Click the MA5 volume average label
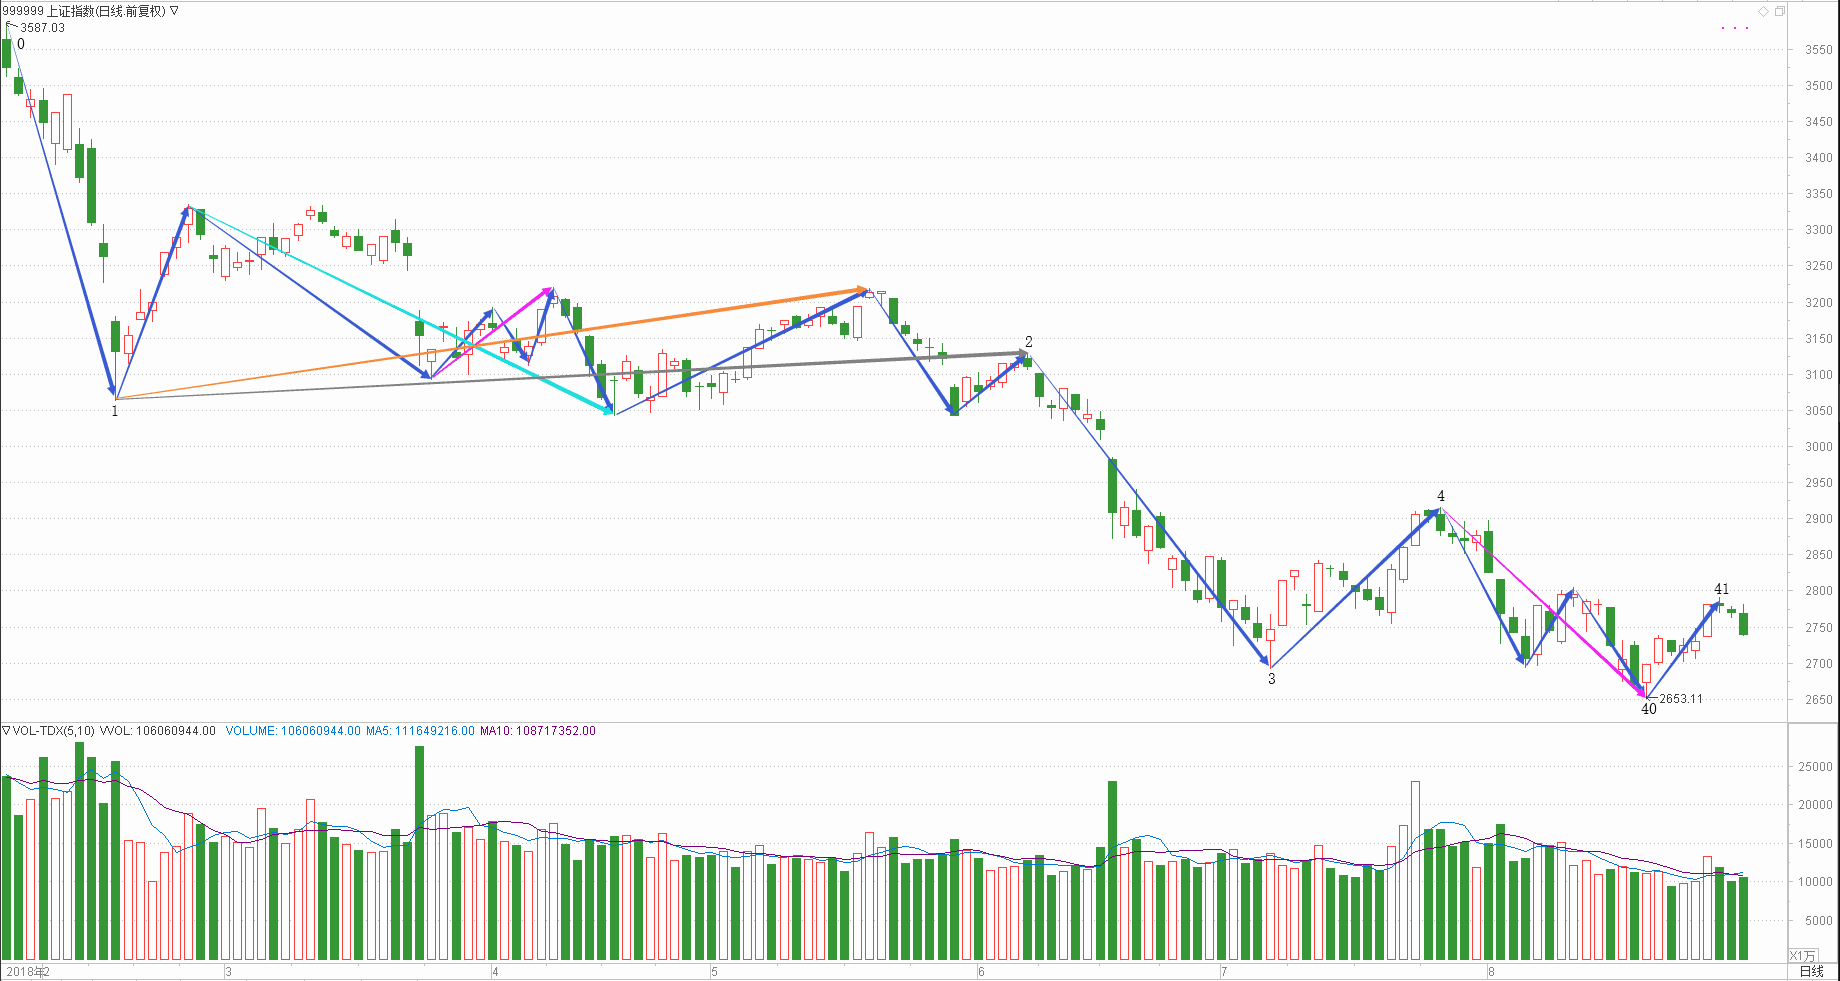Viewport: 1840px width, 981px height. click(420, 731)
